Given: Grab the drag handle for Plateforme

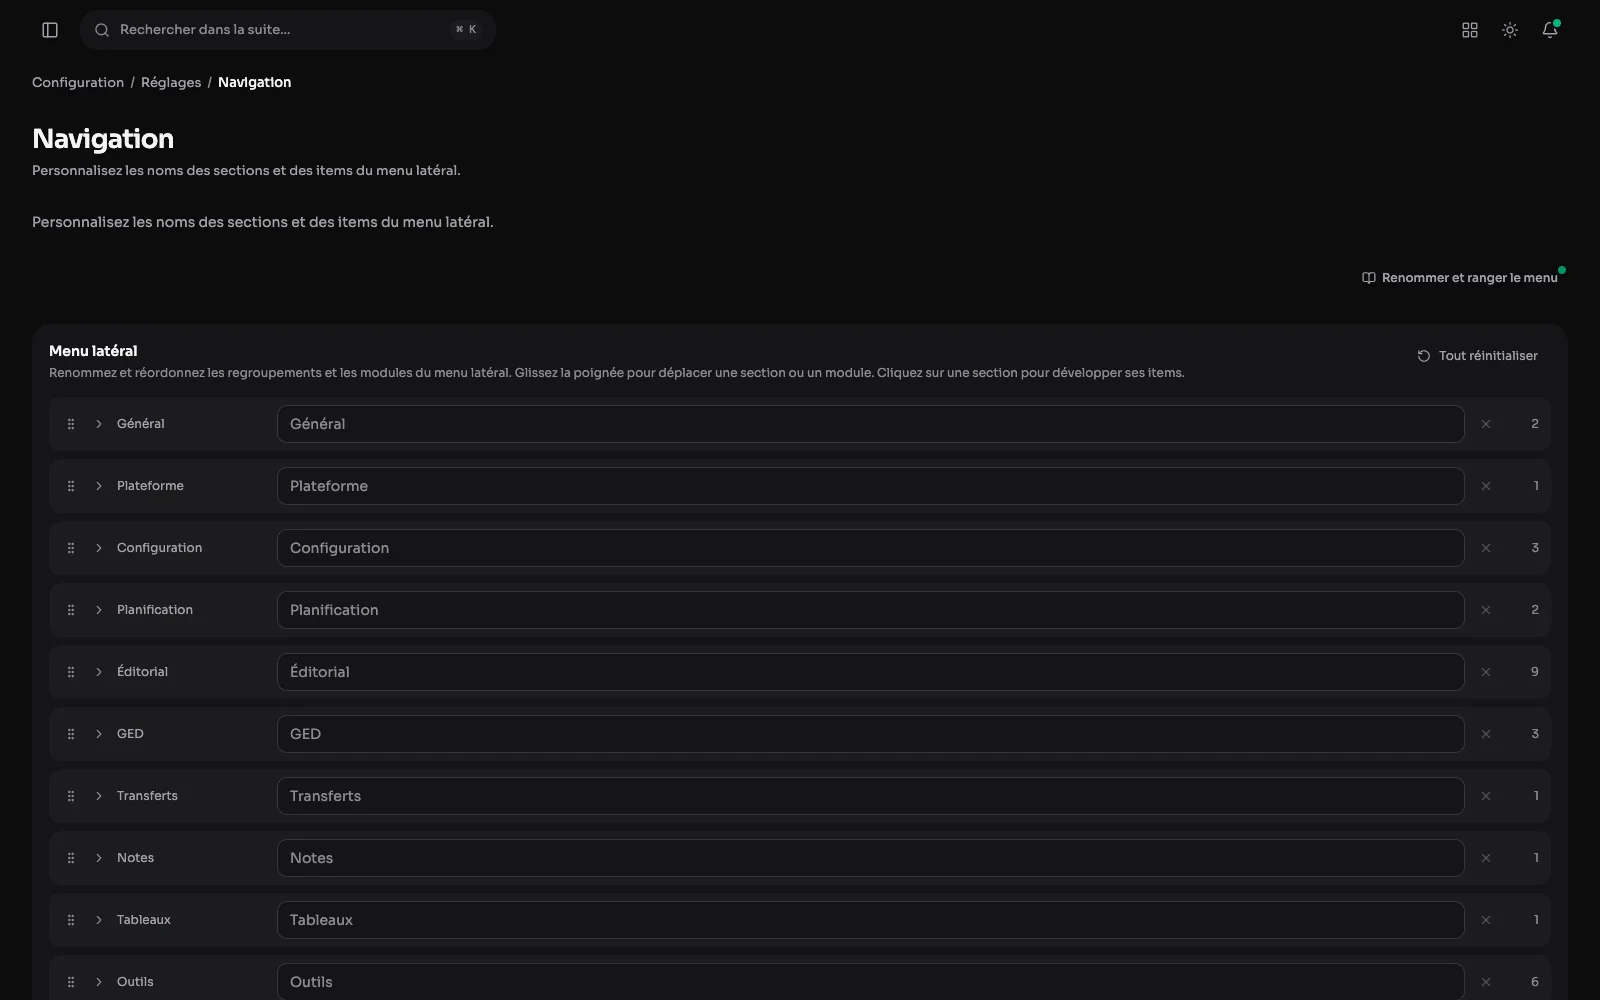Looking at the screenshot, I should click(x=71, y=486).
